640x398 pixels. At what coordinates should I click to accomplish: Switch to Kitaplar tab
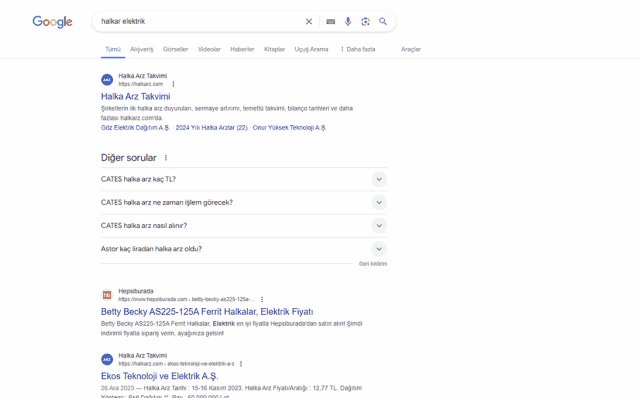coord(274,49)
